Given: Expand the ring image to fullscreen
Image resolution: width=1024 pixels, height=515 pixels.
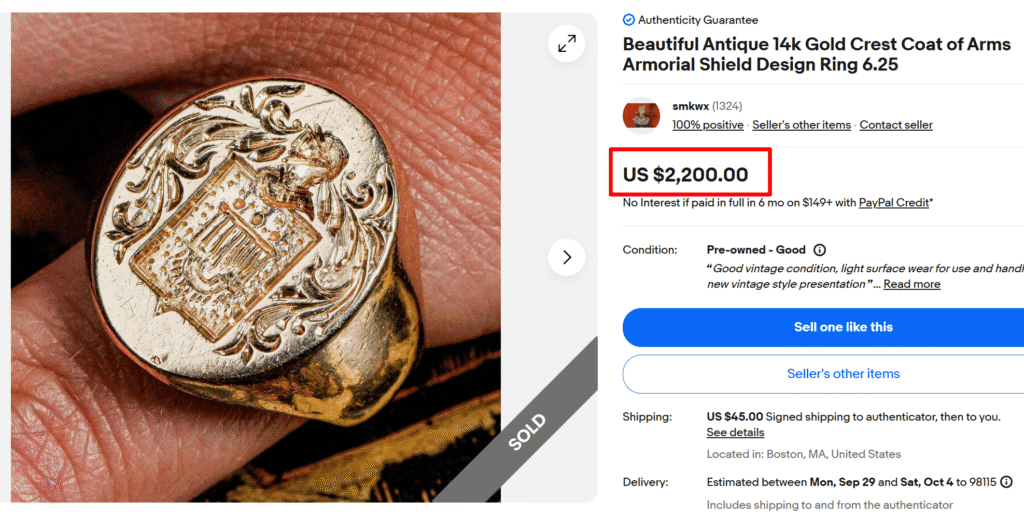Looking at the screenshot, I should [x=567, y=44].
